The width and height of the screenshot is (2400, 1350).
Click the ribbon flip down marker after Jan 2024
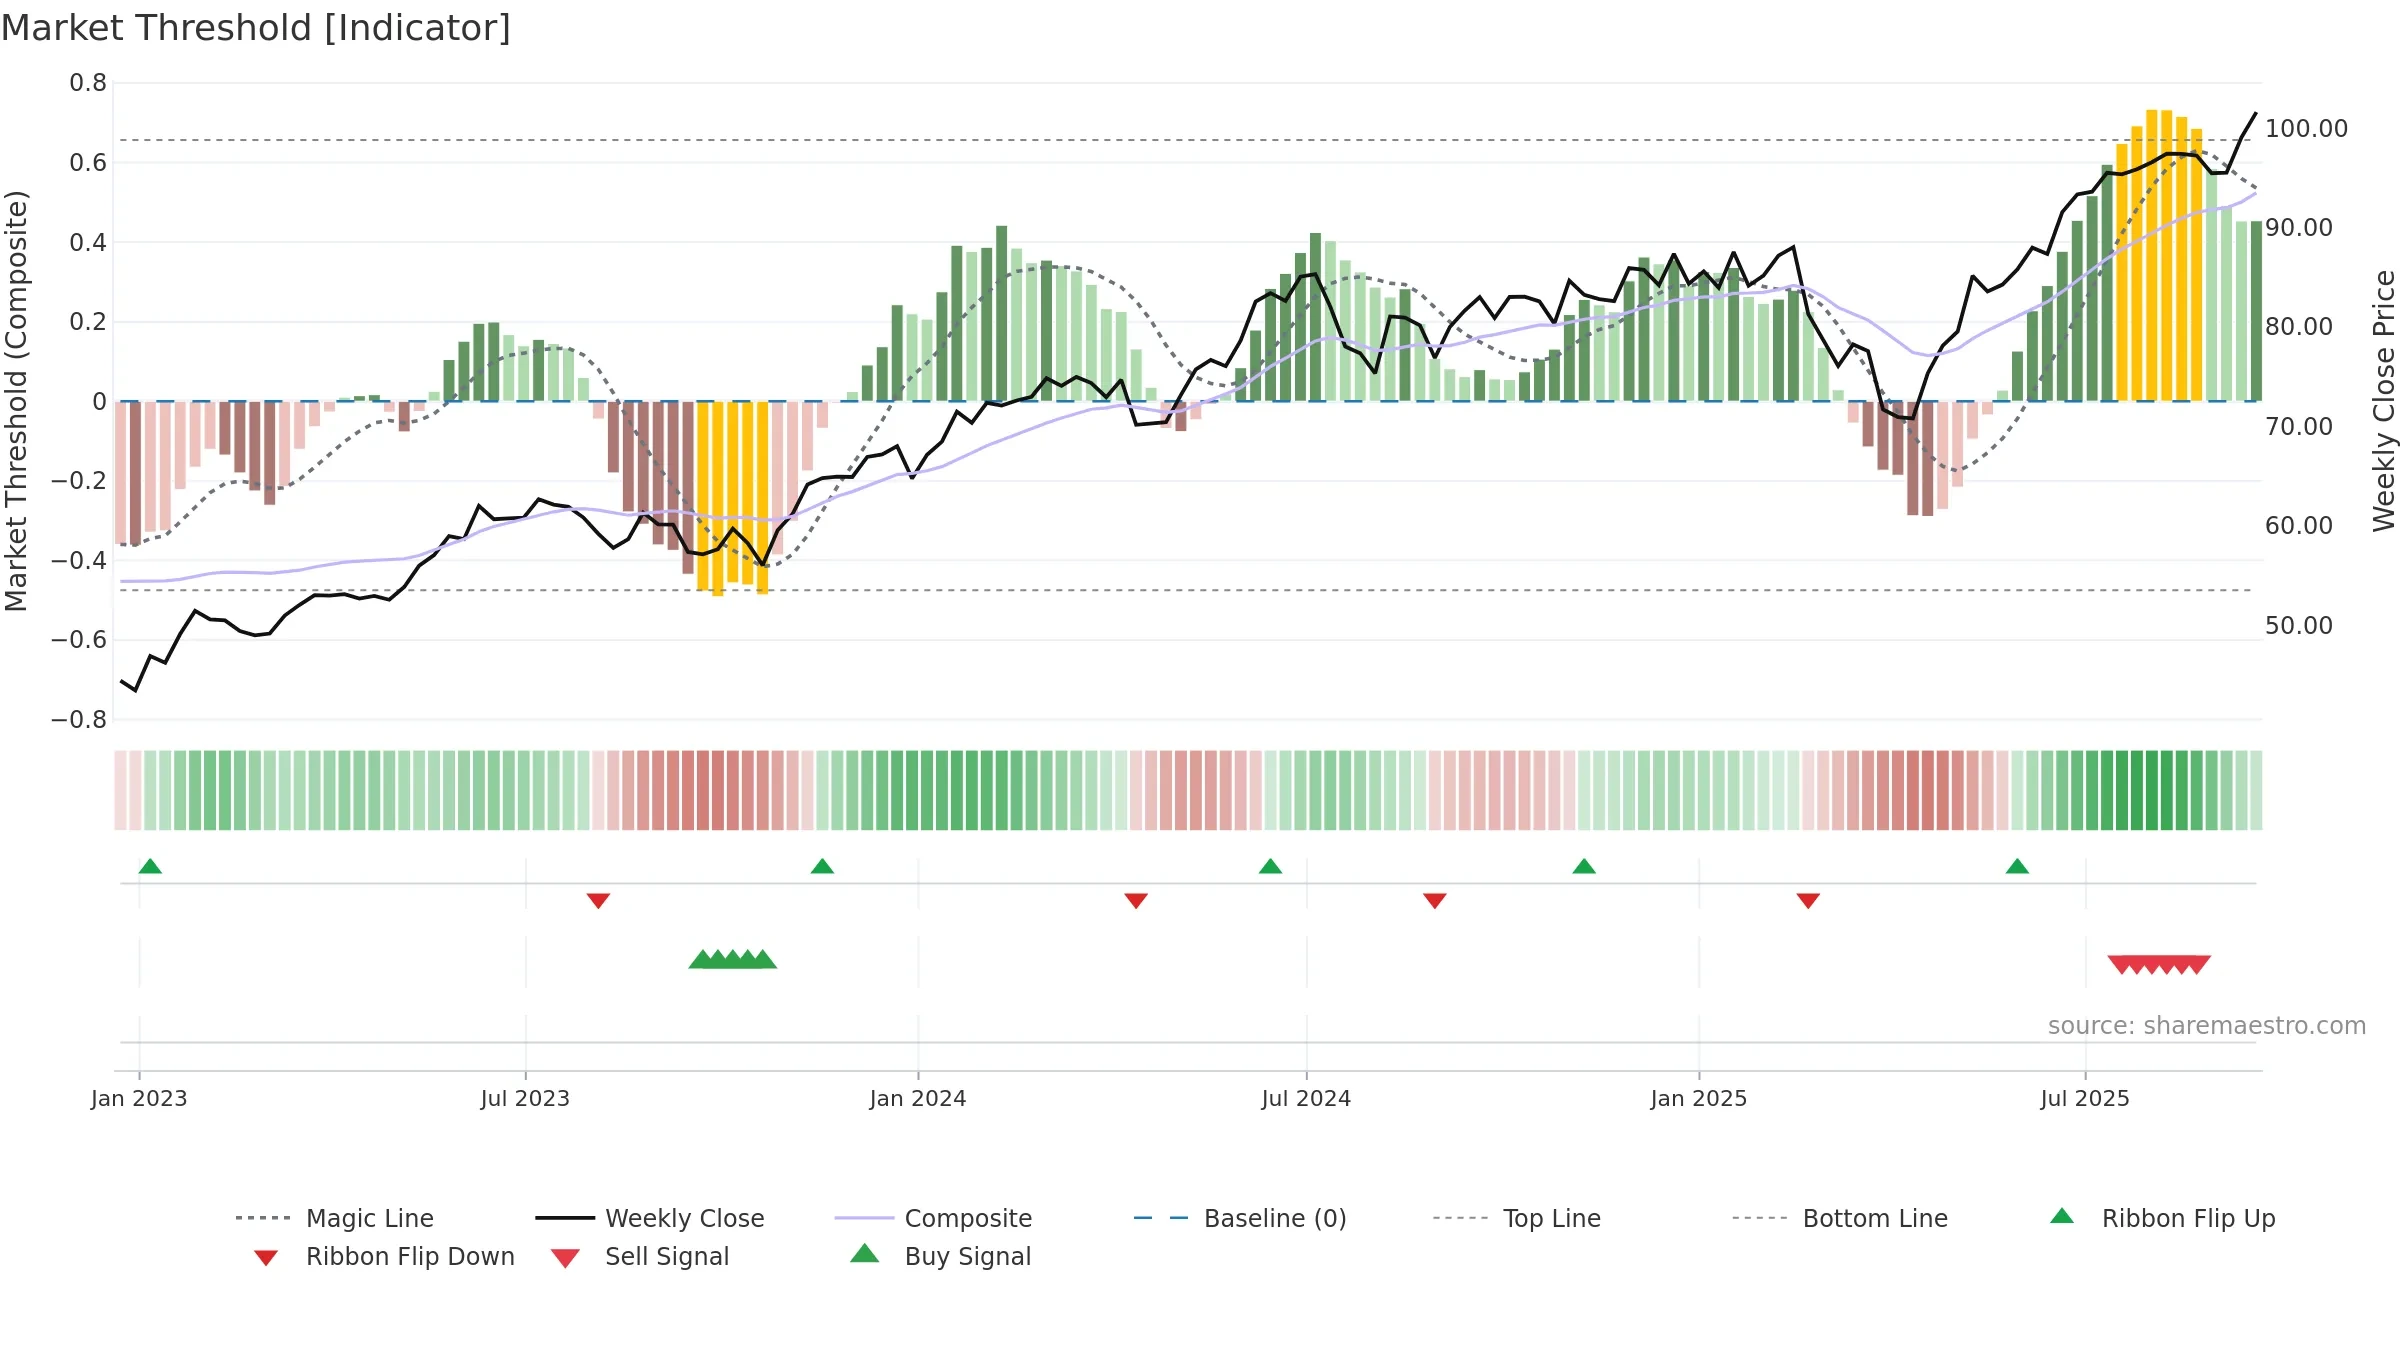pos(1136,901)
